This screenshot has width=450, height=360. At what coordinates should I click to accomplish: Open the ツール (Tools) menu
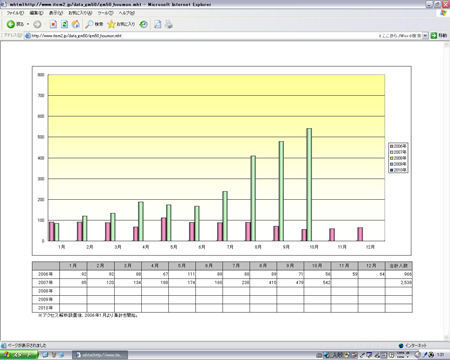[x=105, y=13]
